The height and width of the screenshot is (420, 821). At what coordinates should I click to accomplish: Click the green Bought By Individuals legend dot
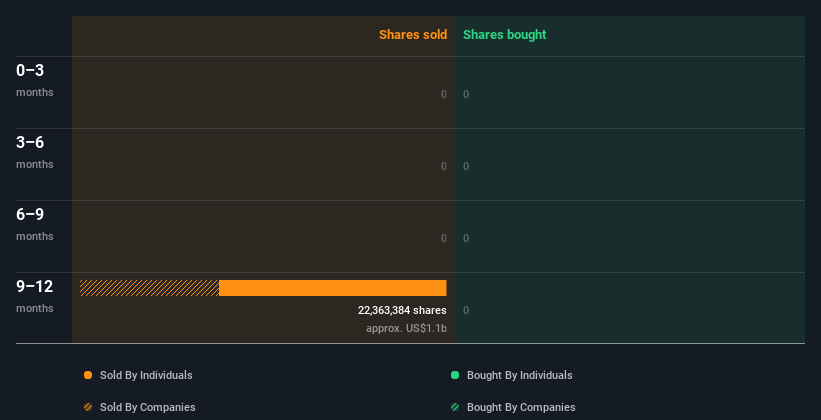click(x=455, y=375)
